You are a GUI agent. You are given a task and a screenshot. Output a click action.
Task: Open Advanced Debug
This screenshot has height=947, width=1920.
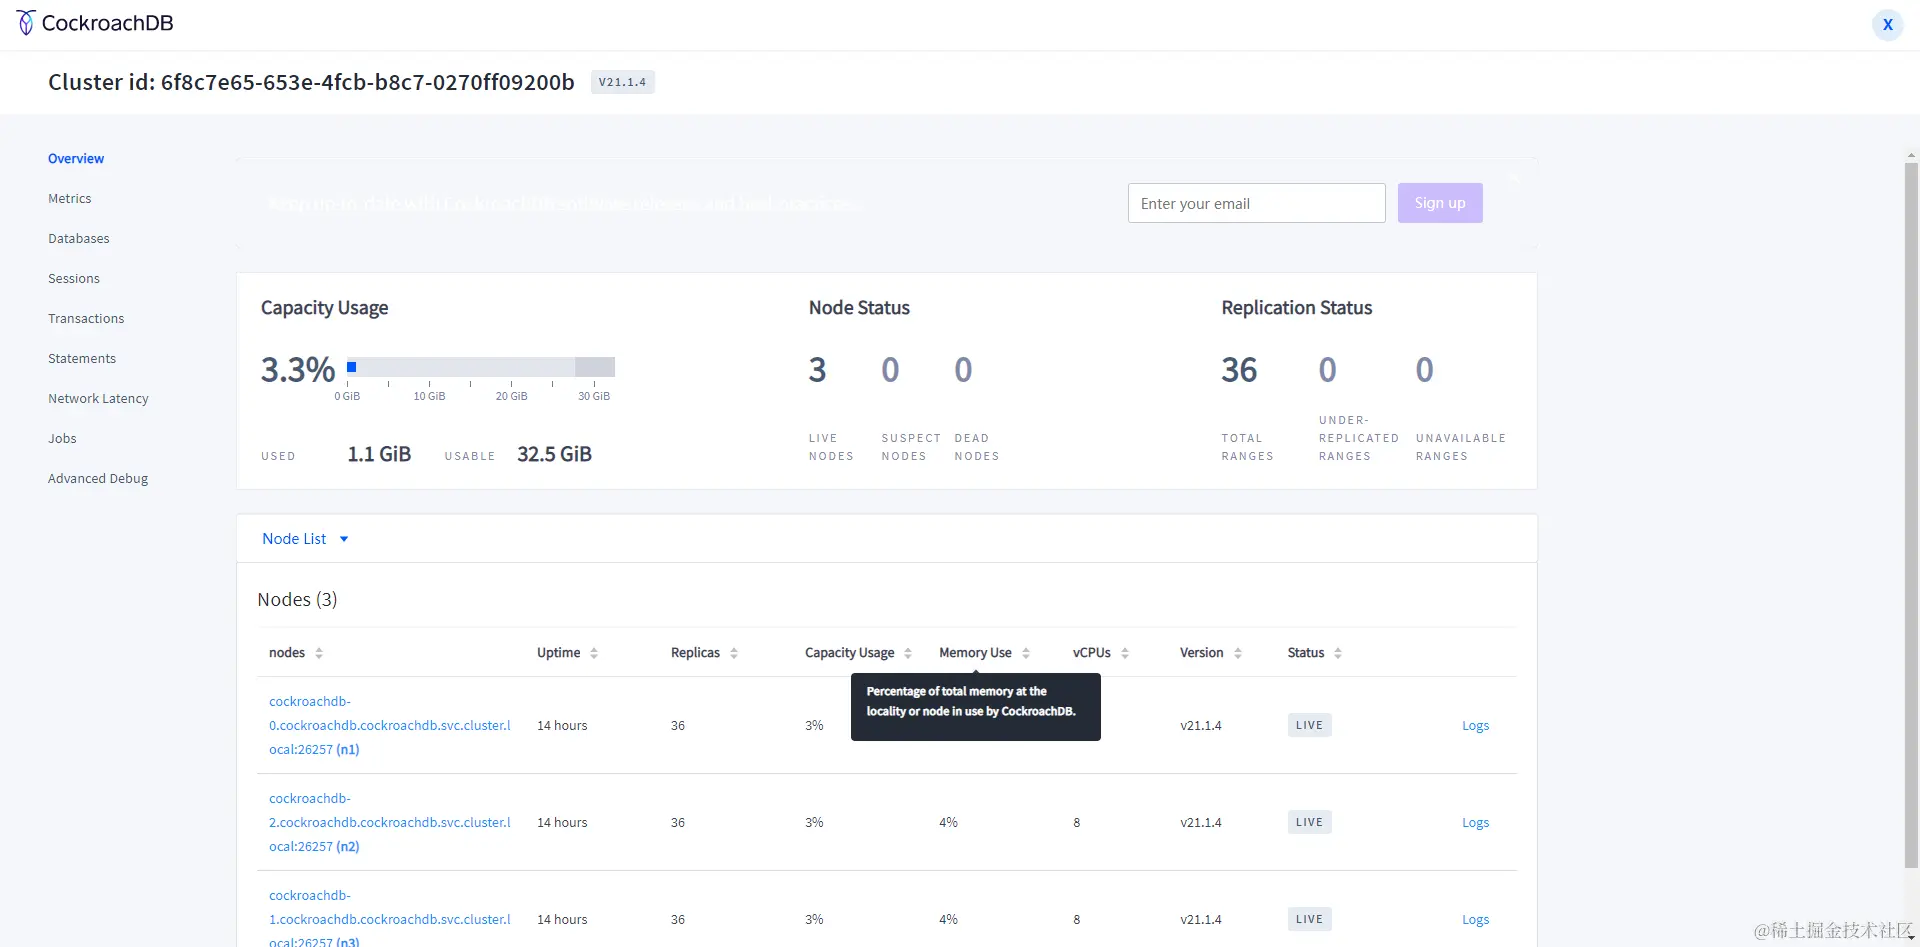(x=98, y=479)
